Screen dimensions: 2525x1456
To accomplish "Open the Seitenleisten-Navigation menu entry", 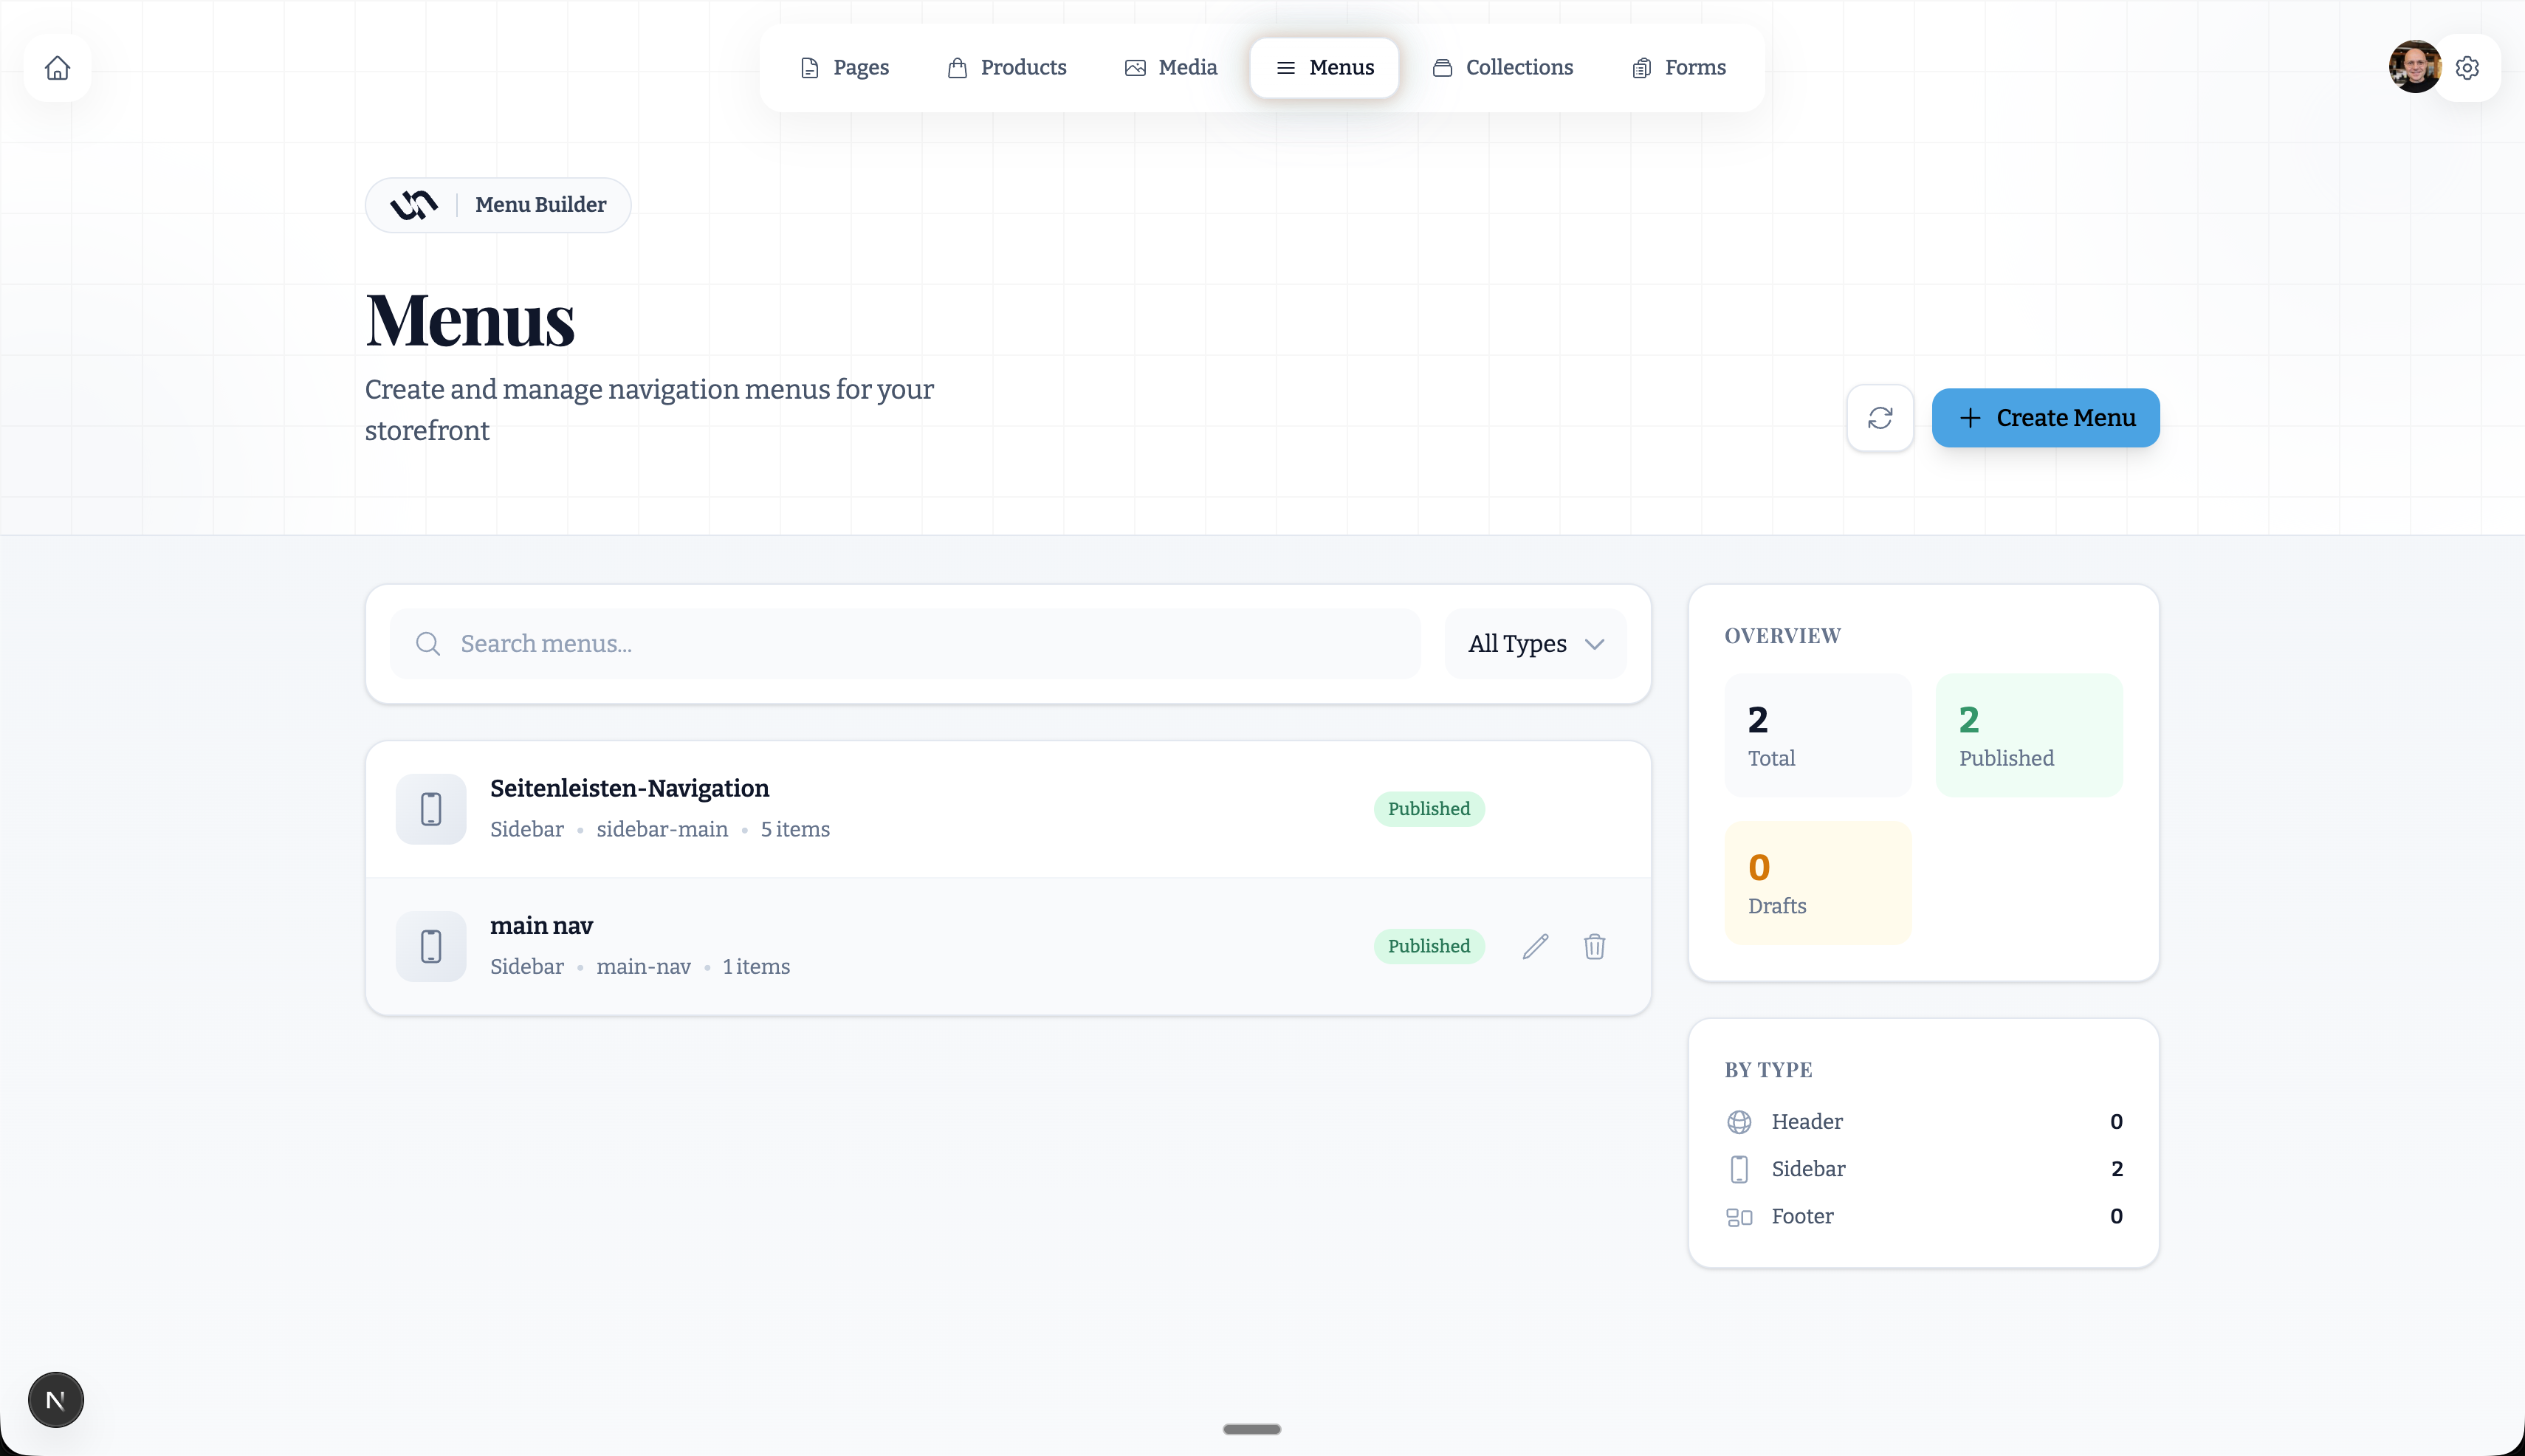I will pos(629,789).
